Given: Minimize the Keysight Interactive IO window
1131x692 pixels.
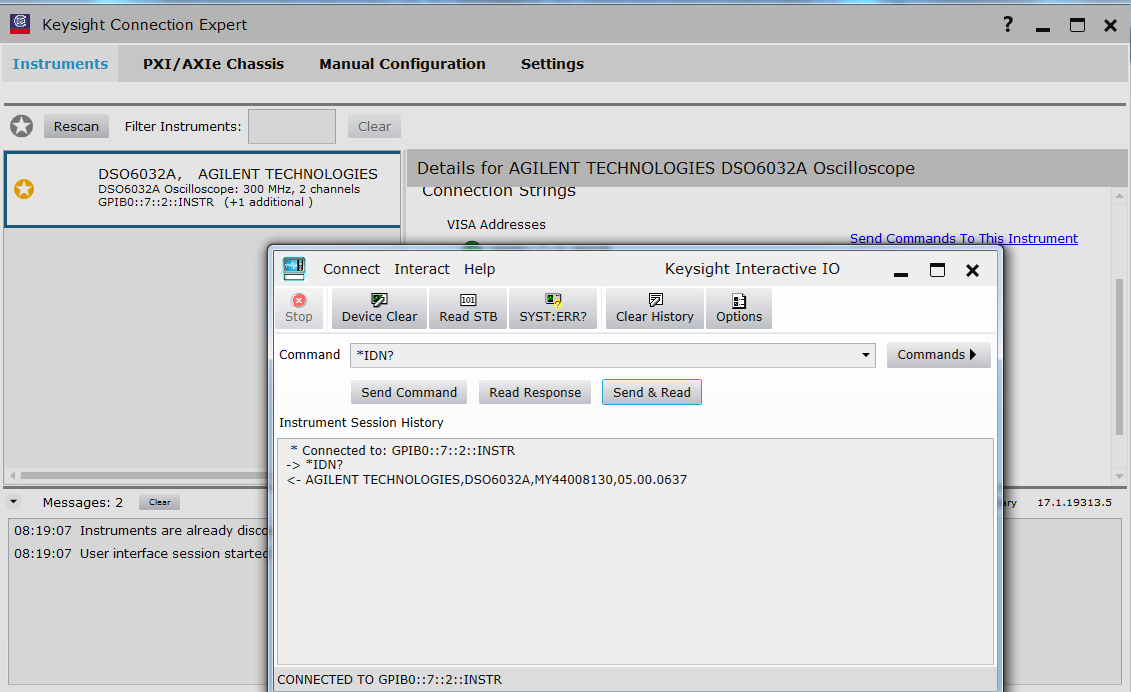Looking at the screenshot, I should [901, 273].
